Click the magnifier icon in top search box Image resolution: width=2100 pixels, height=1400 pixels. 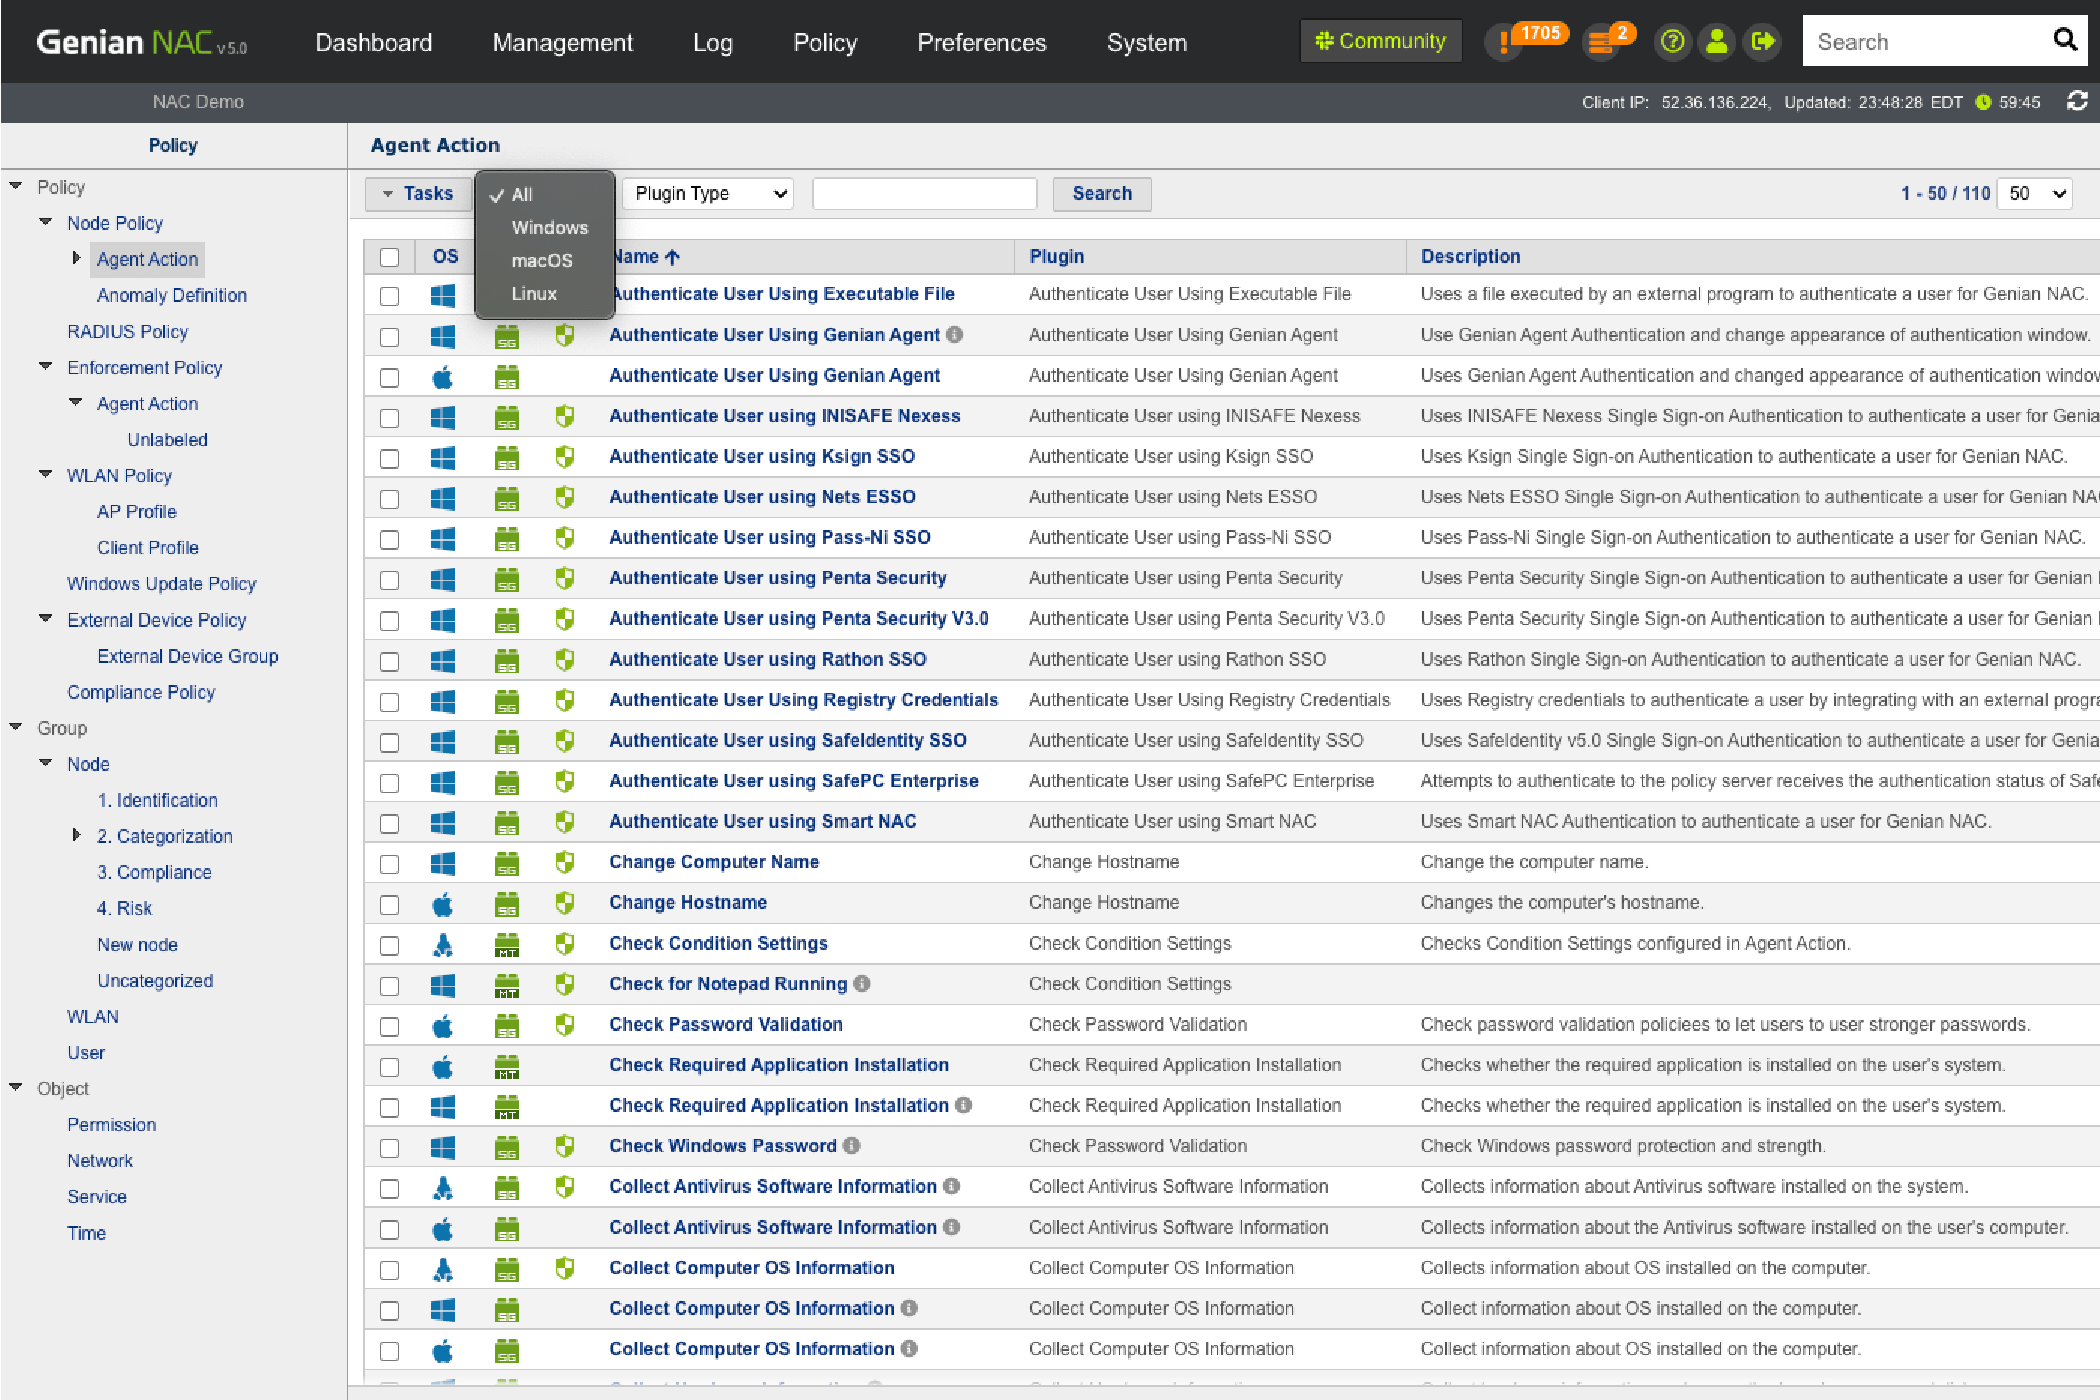point(2065,40)
